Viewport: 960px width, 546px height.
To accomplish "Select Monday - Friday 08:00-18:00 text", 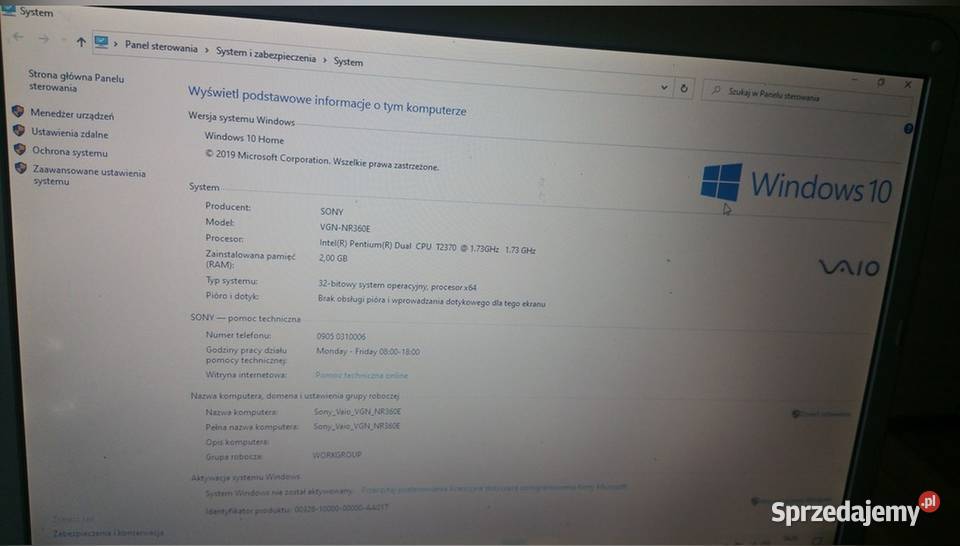I will [368, 352].
